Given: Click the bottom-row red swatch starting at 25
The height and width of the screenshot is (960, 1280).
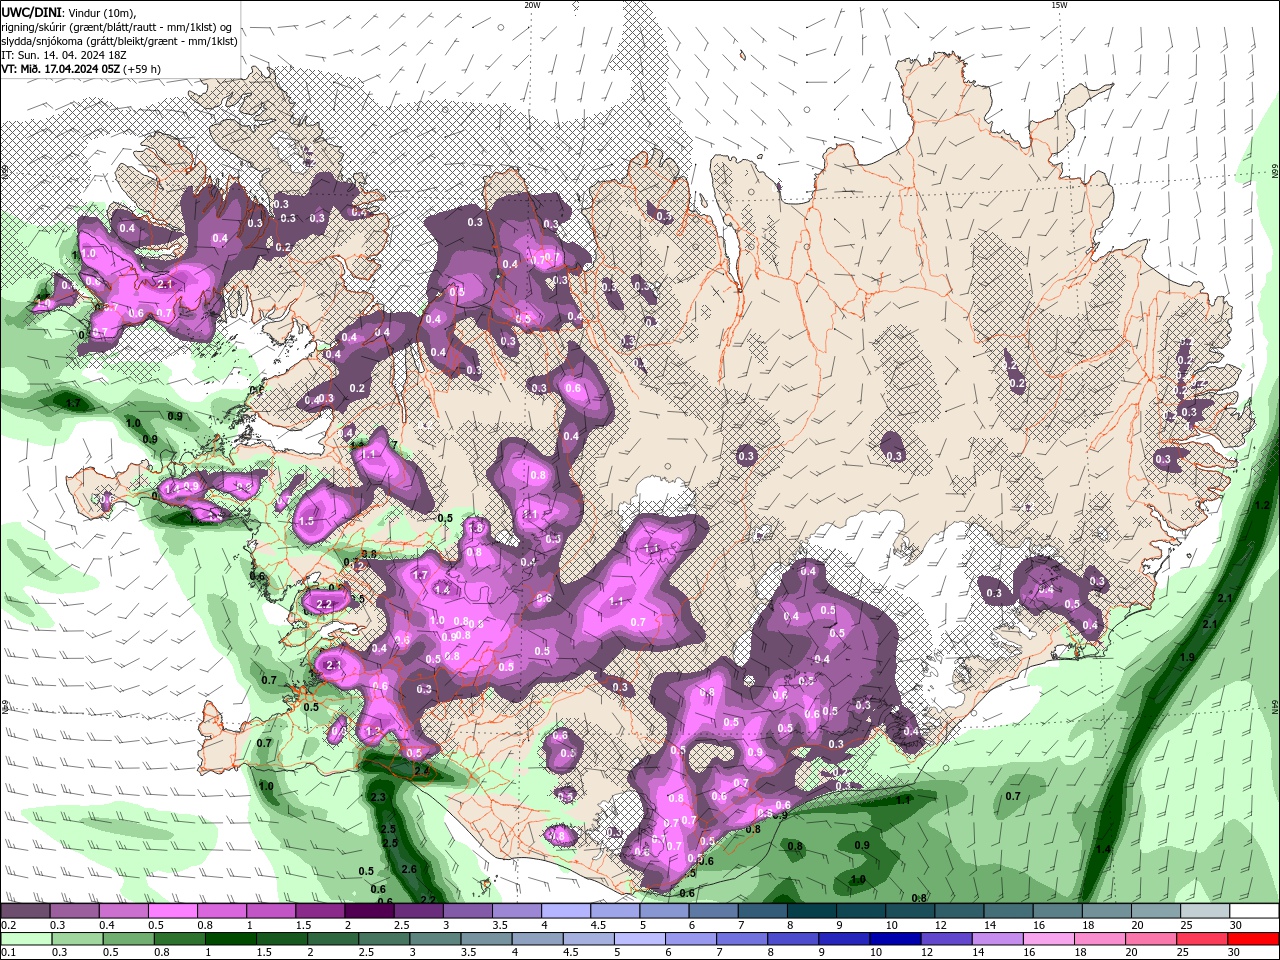Looking at the screenshot, I should [x=1201, y=939].
